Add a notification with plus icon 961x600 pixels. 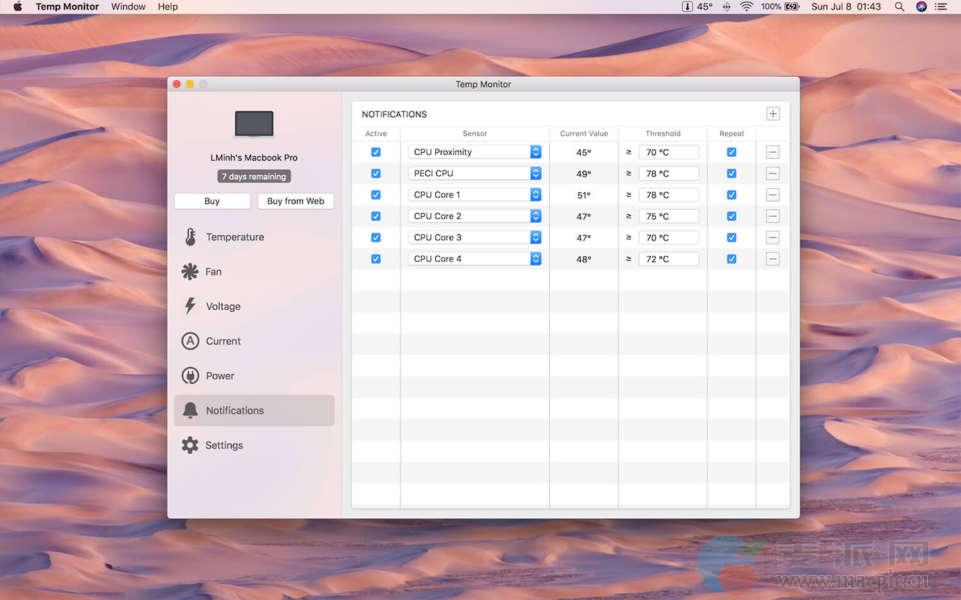point(773,114)
